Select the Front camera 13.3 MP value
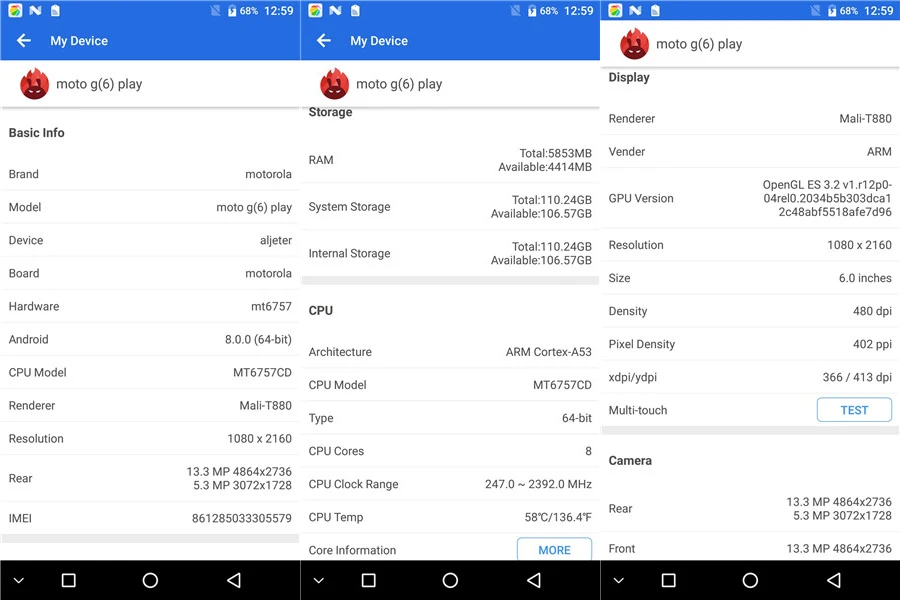The width and height of the screenshot is (900, 600). click(x=839, y=549)
